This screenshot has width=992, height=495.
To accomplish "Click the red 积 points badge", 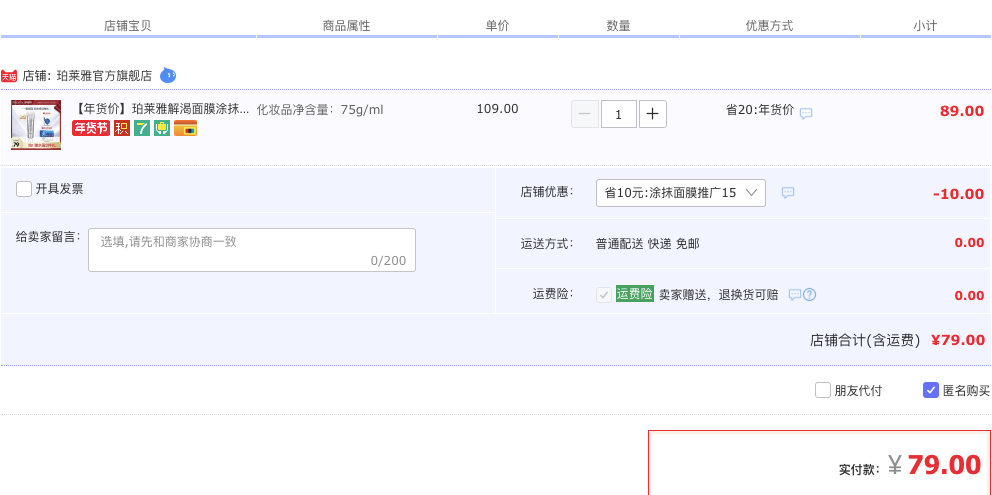I will tap(121, 128).
